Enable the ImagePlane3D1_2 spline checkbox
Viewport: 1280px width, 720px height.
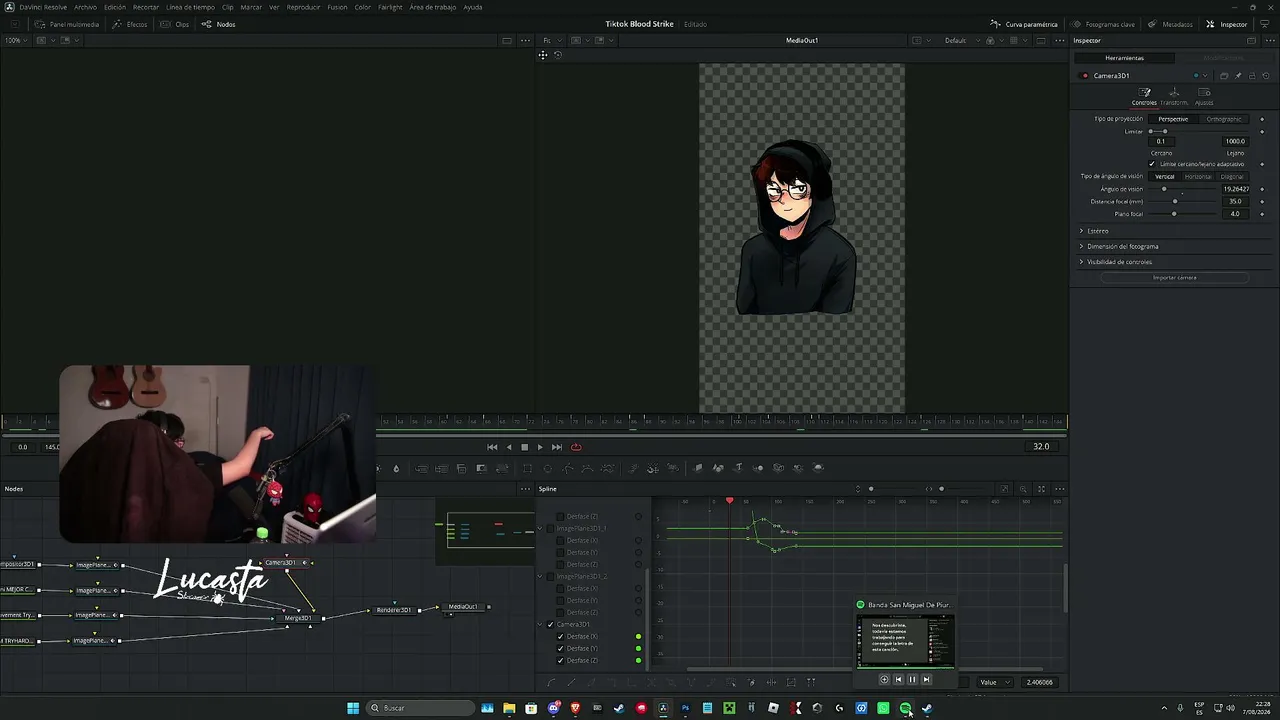[x=551, y=576]
